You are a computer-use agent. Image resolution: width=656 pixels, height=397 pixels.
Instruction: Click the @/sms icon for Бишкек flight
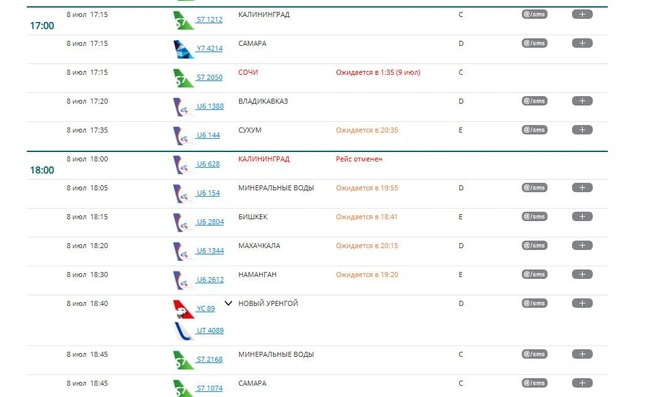(x=534, y=216)
